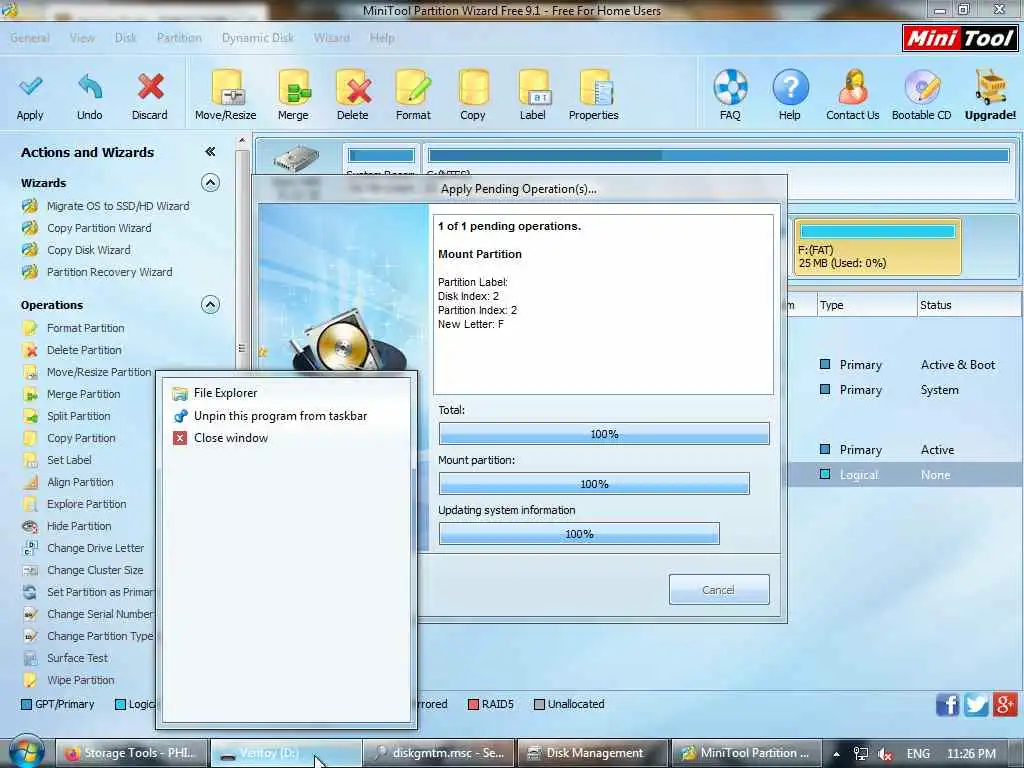Click Surface Test operation
The image size is (1024, 768).
pos(77,658)
